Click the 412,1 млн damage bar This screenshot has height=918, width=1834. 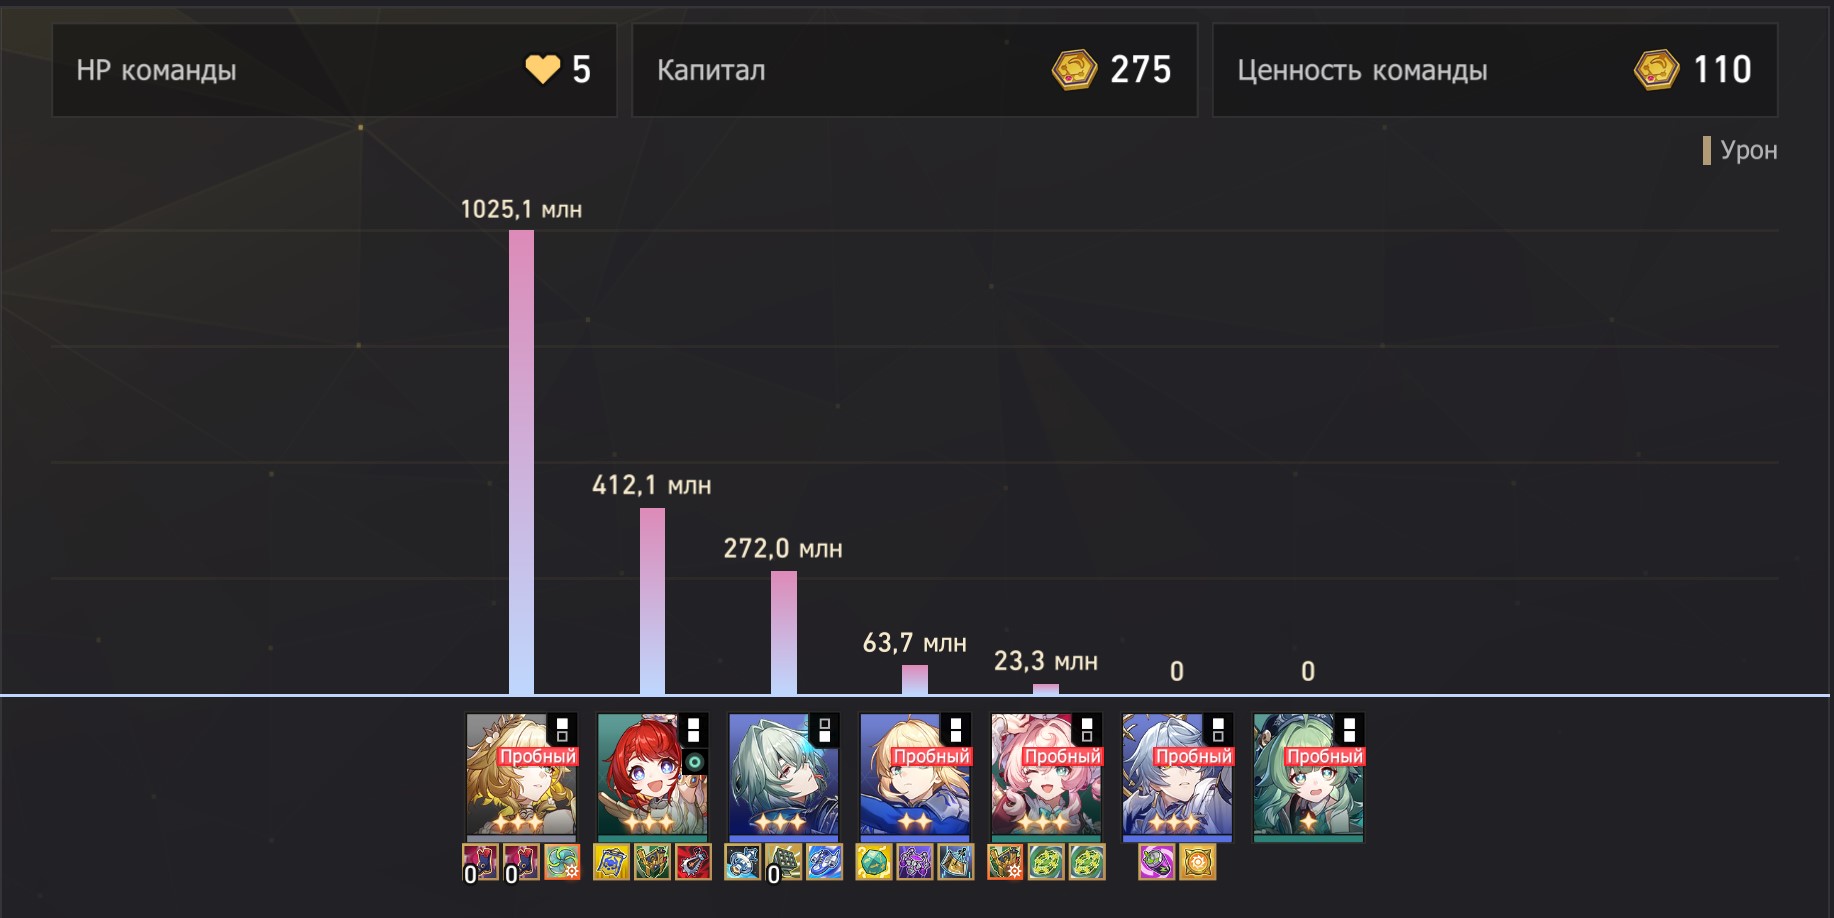pyautogui.click(x=652, y=601)
